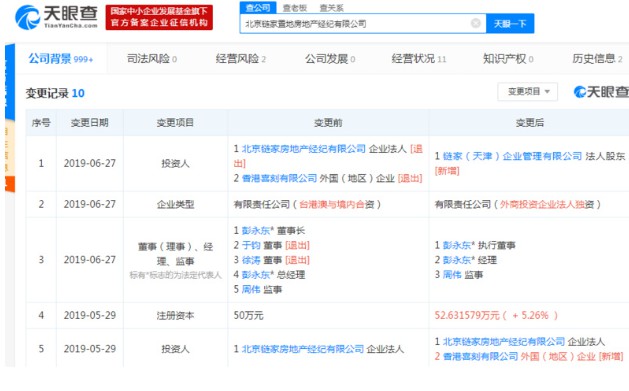Viewport: 629px width, 391px height.
Task: Select the 变更前 column header
Action: [328, 123]
